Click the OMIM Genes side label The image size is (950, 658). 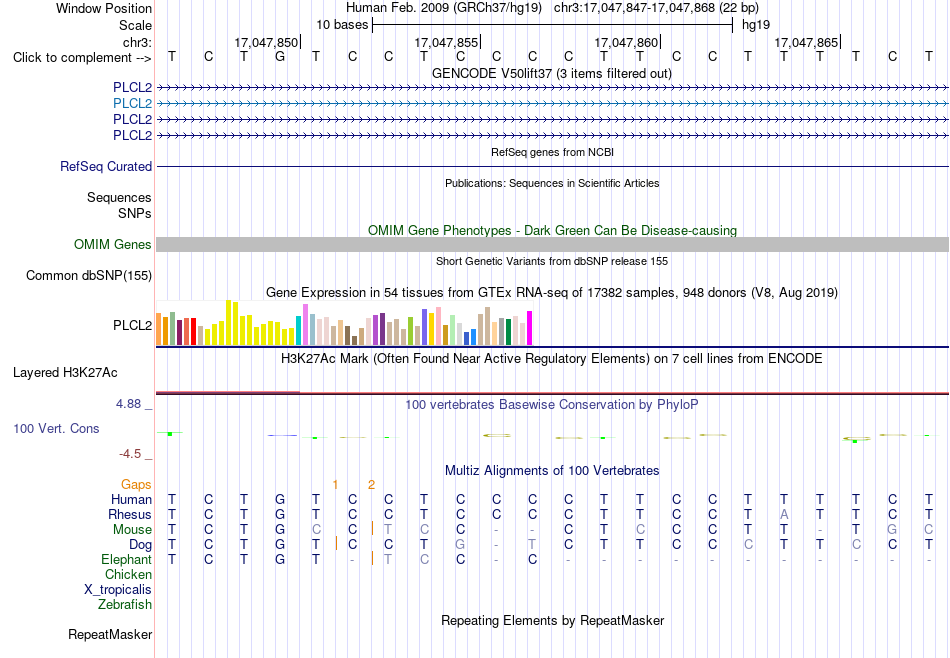(113, 245)
